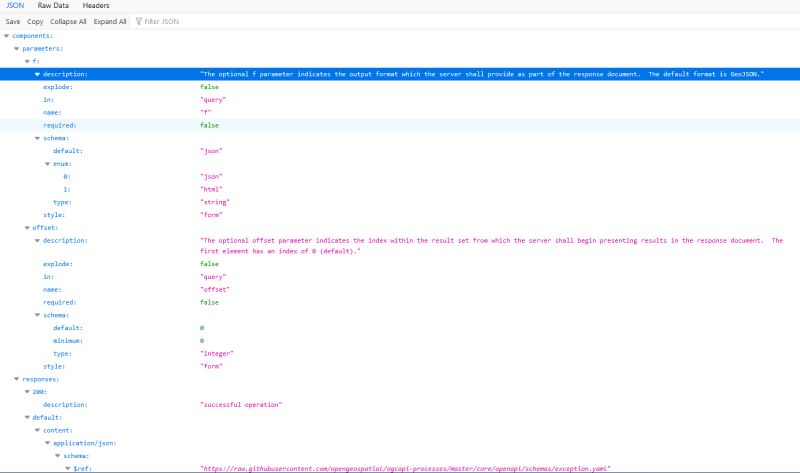800x473 pixels.
Task: Open the Headers tab
Action: (x=95, y=6)
